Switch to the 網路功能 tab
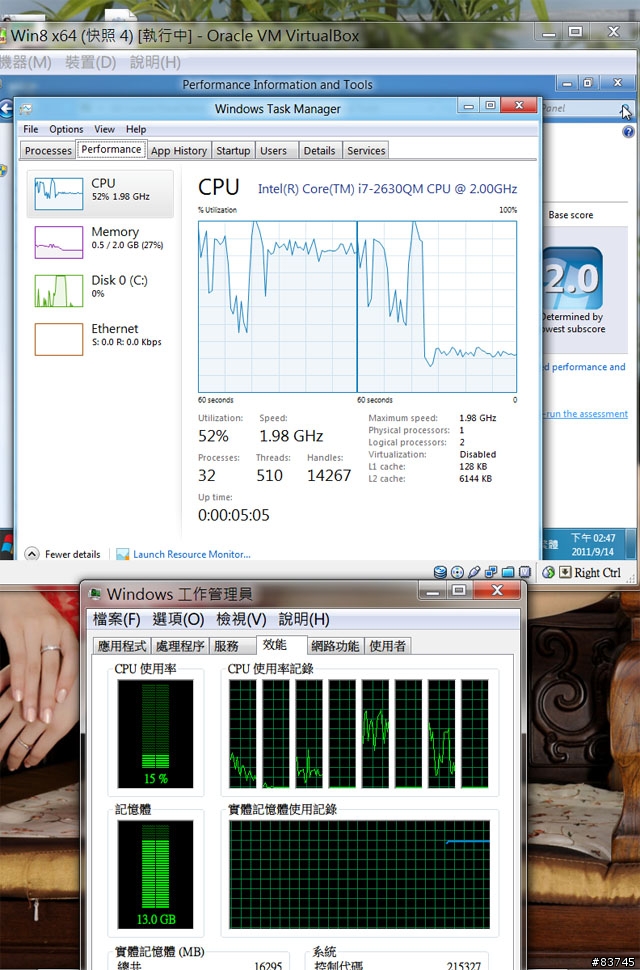This screenshot has height=970, width=640. (335, 646)
